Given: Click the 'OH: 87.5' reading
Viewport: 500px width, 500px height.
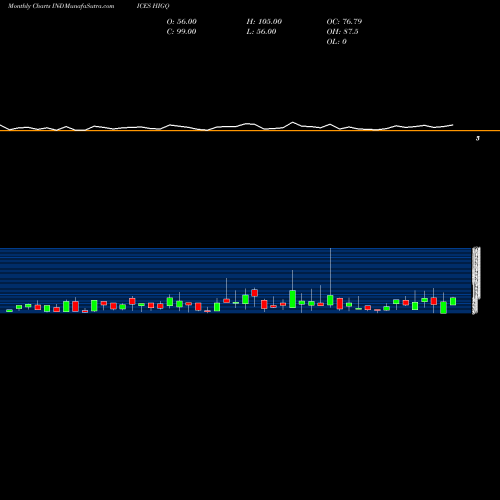Looking at the screenshot, I should pos(342,32).
